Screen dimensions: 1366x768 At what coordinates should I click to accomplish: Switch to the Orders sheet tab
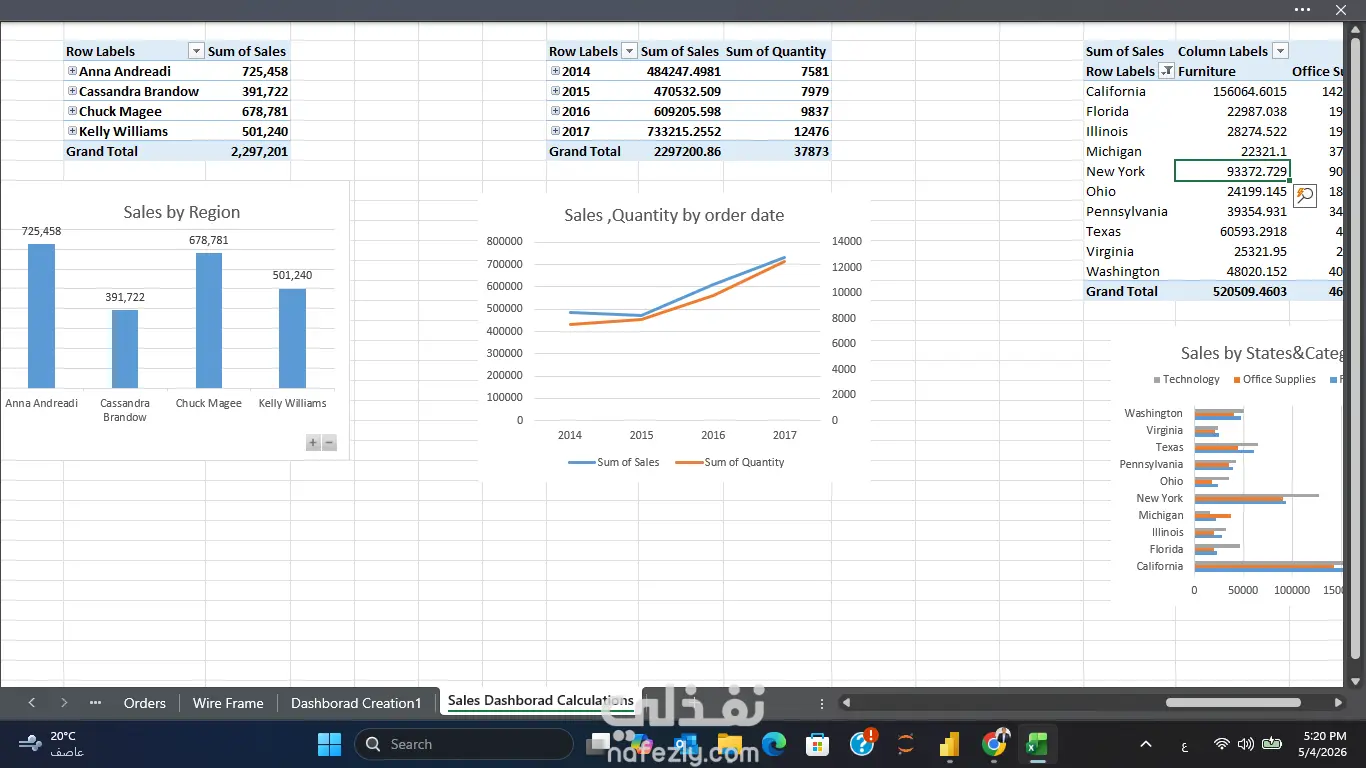(x=145, y=703)
